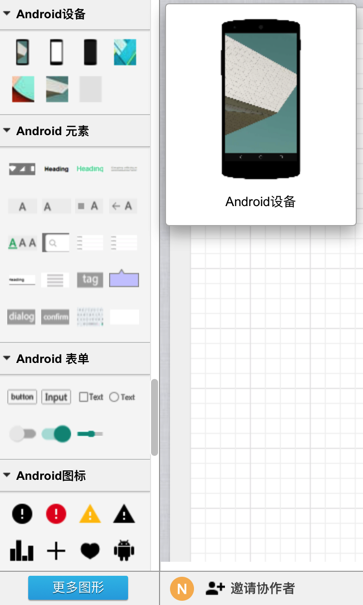This screenshot has width=363, height=605.
Task: Select the black Android phone shape
Action: (x=90, y=52)
